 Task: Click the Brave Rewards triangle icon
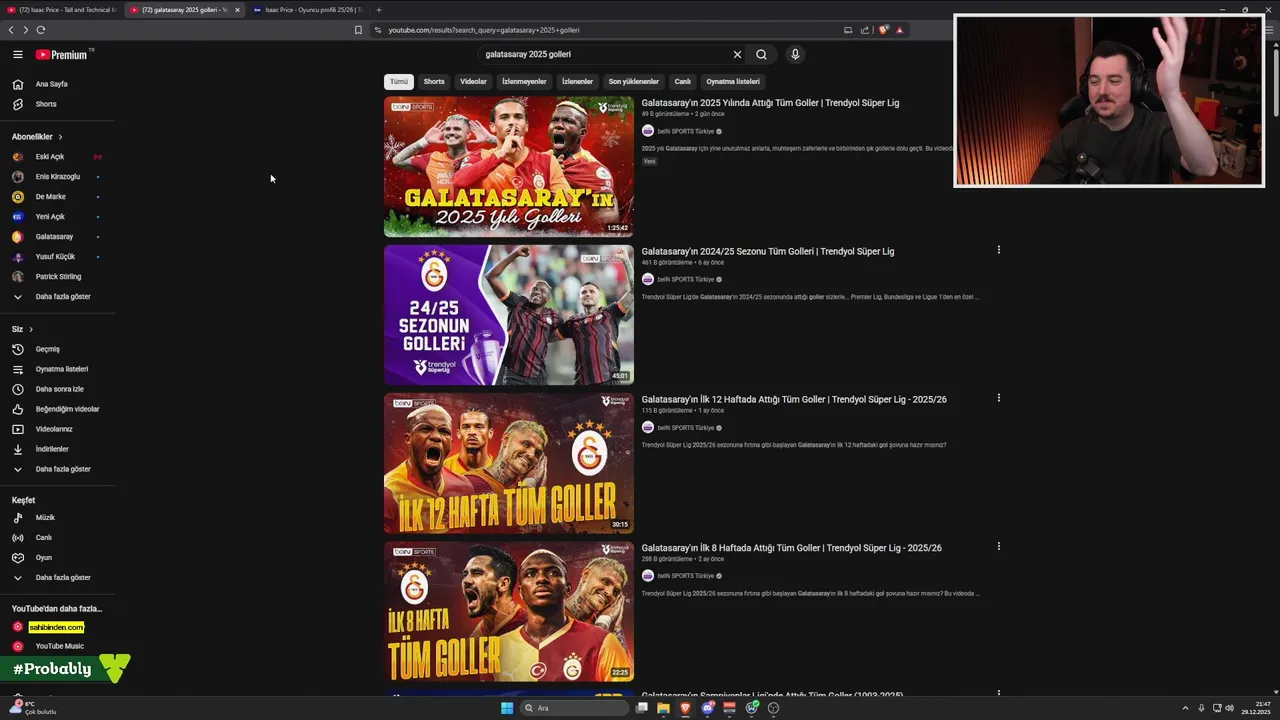(899, 30)
